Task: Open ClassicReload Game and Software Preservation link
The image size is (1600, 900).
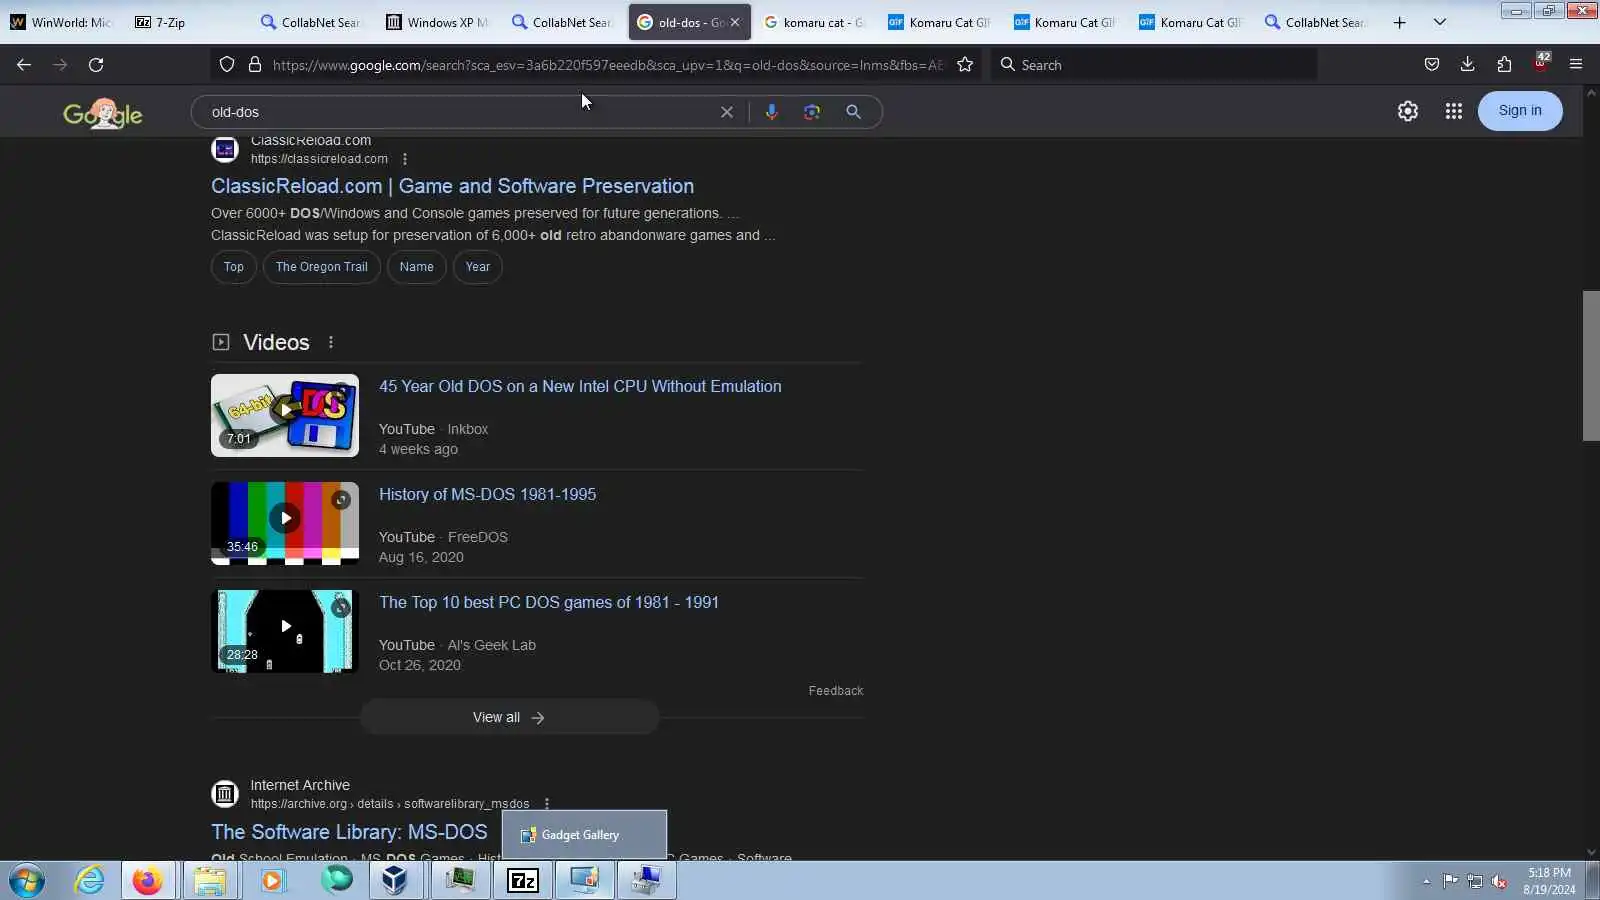Action: point(452,186)
